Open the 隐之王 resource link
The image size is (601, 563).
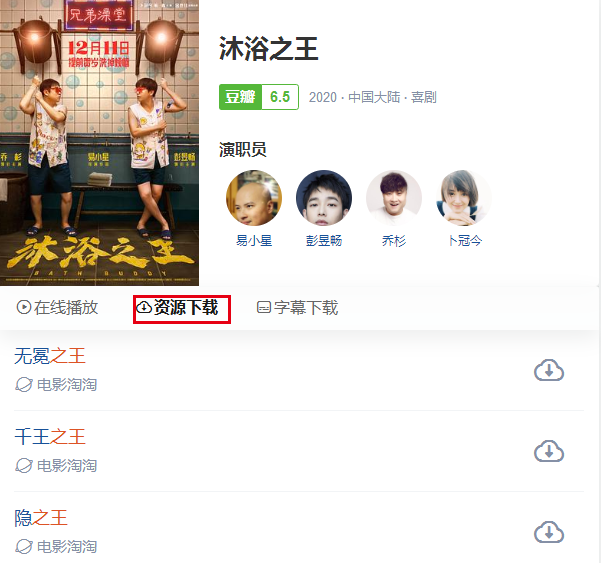tap(41, 517)
